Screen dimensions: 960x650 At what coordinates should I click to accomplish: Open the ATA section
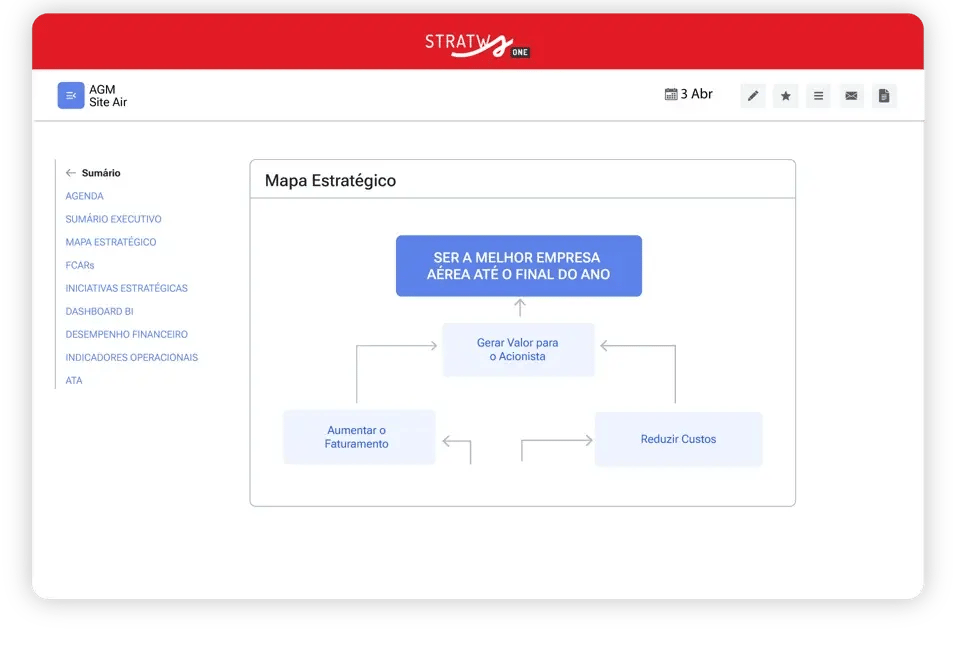point(73,381)
